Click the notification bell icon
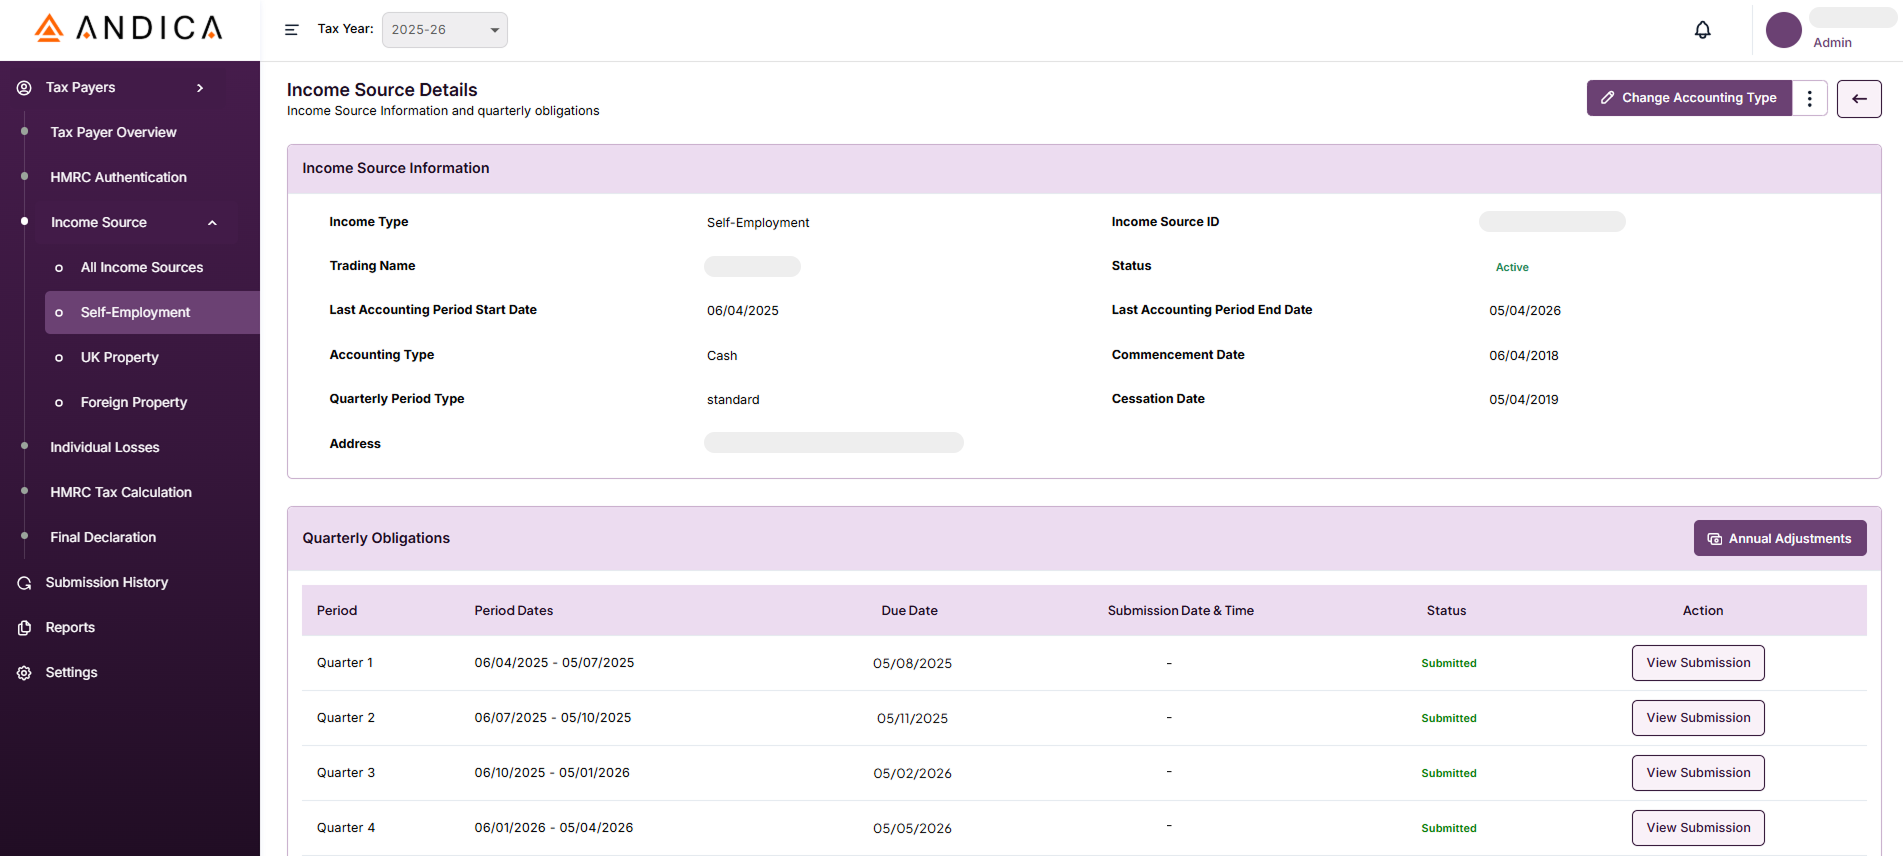Screen dimensions: 1903x856 (1702, 30)
